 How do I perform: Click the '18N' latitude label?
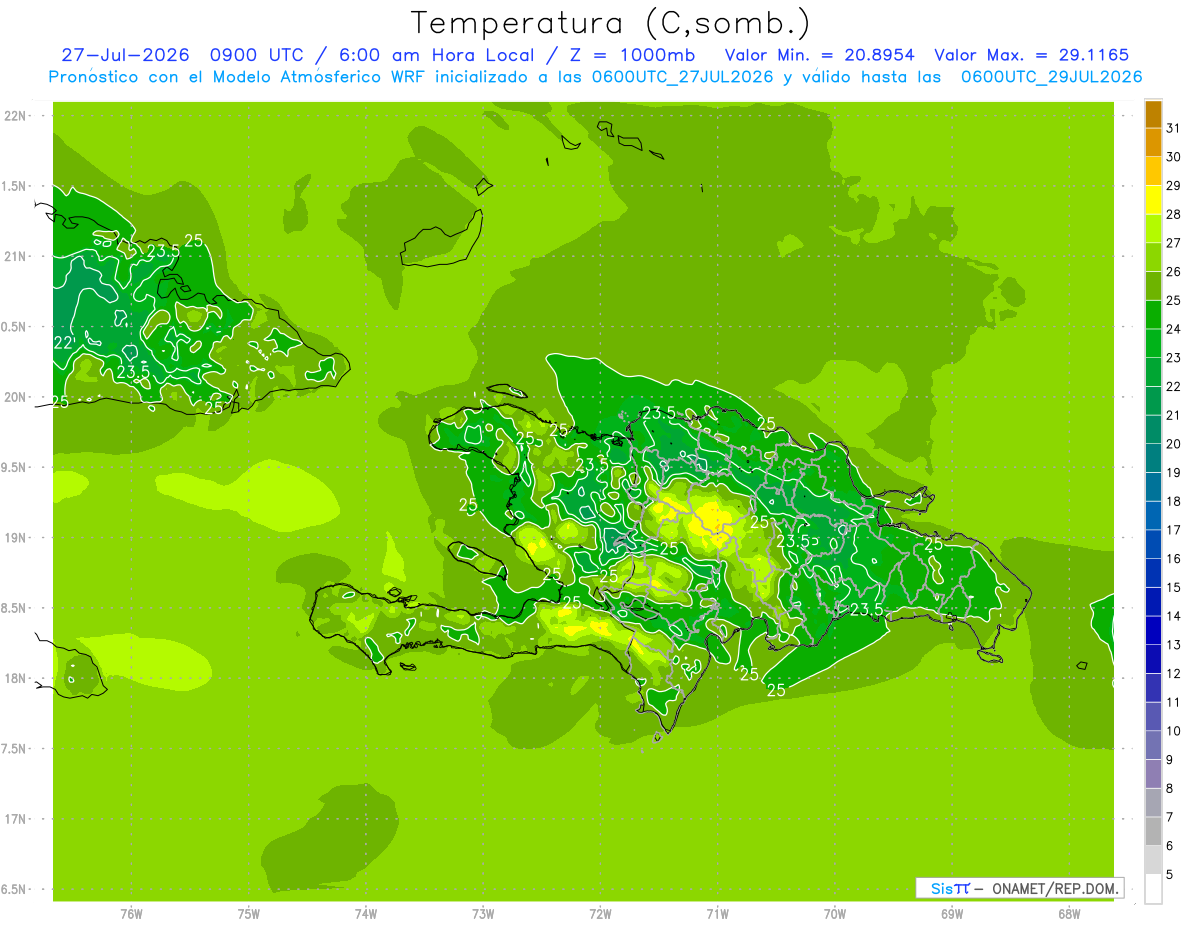coord(14,679)
